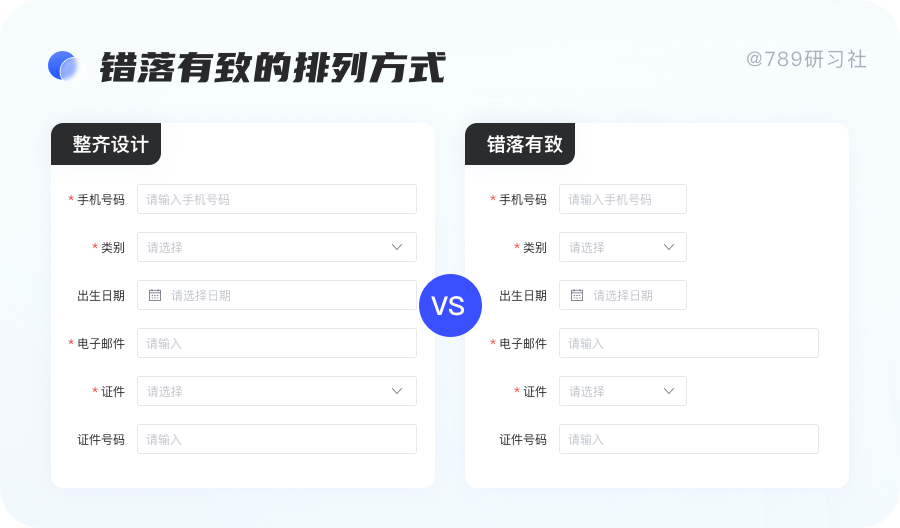Expand the left panel 证件 dropdown arrow
The height and width of the screenshot is (528, 900).
[x=397, y=391]
